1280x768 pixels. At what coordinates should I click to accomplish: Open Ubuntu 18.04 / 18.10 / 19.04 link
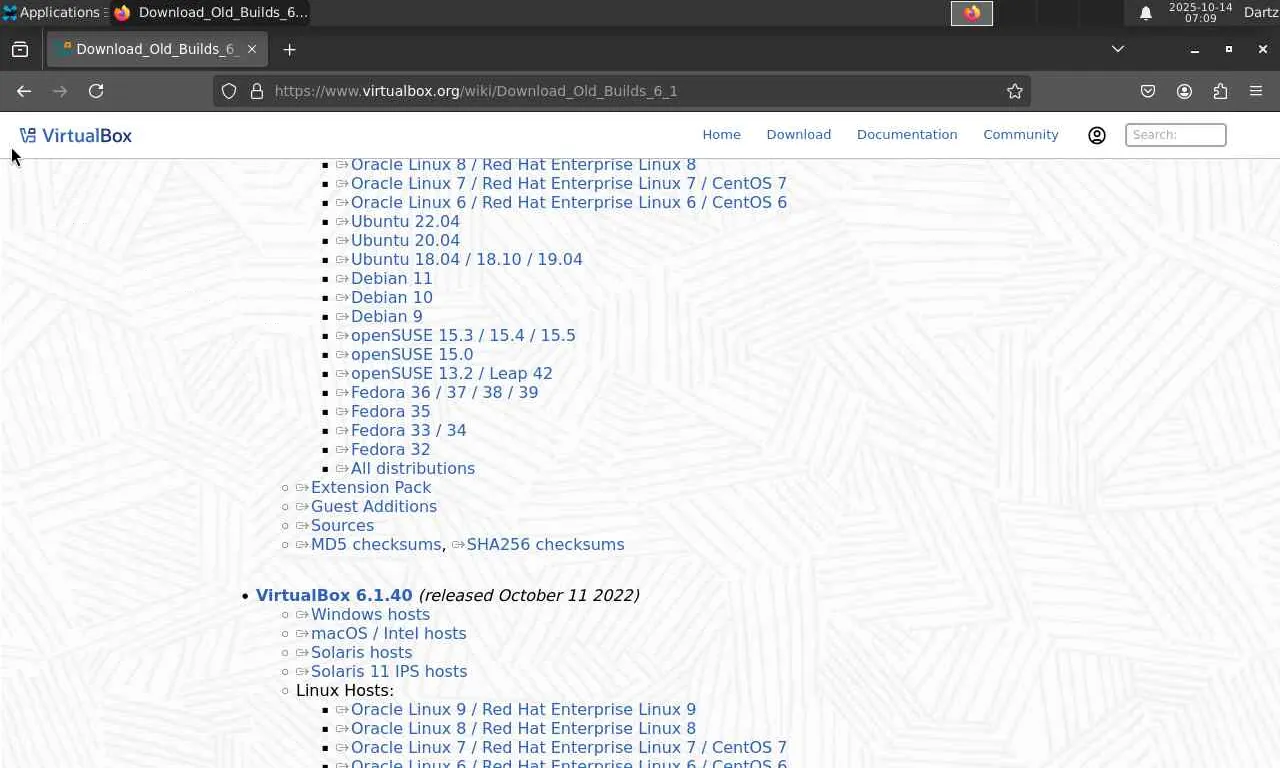tap(466, 260)
